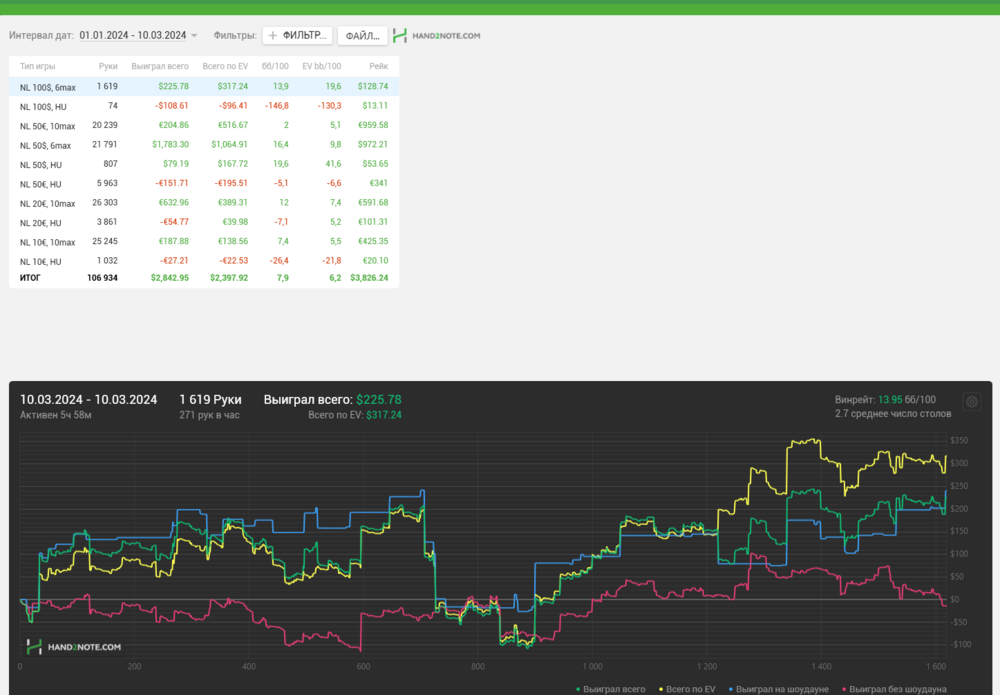Select the NL 100$, HU row
The image size is (1000, 695).
tap(204, 106)
